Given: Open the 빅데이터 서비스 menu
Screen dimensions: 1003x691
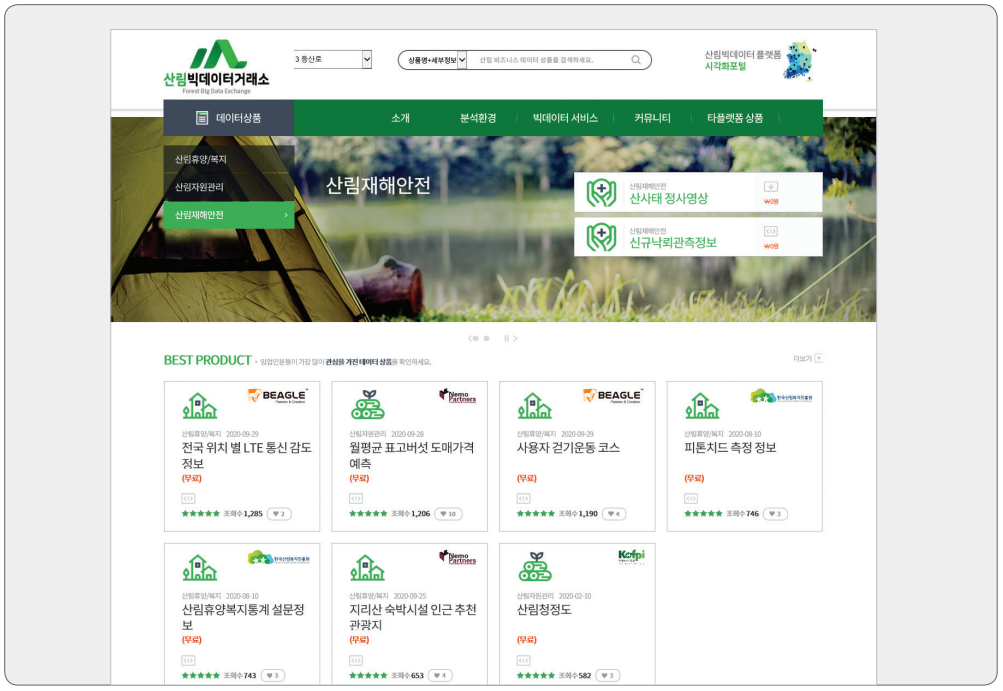Looking at the screenshot, I should (565, 118).
